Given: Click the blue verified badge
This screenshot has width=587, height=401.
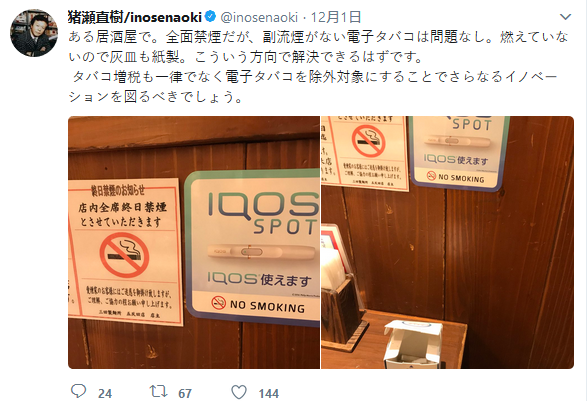Looking at the screenshot, I should [211, 16].
